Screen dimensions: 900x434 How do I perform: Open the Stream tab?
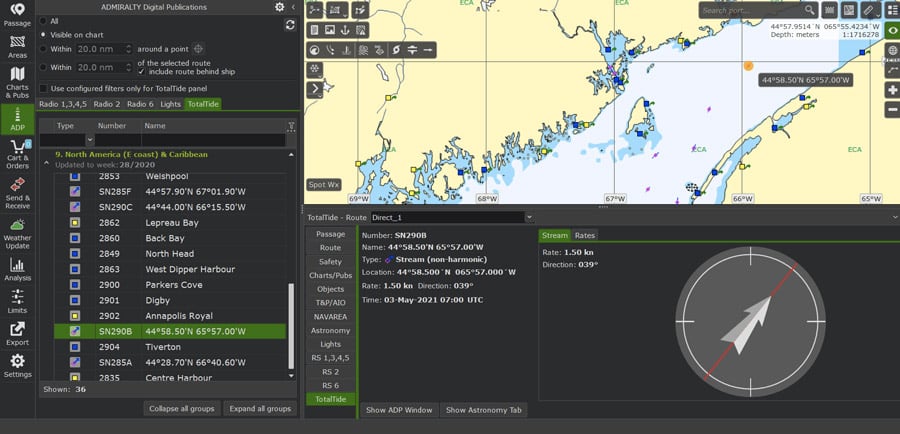point(554,235)
